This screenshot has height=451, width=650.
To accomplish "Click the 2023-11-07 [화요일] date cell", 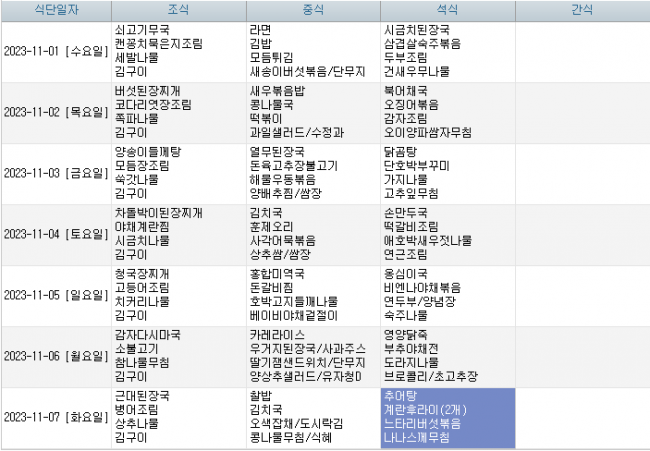I will pyautogui.click(x=55, y=417).
